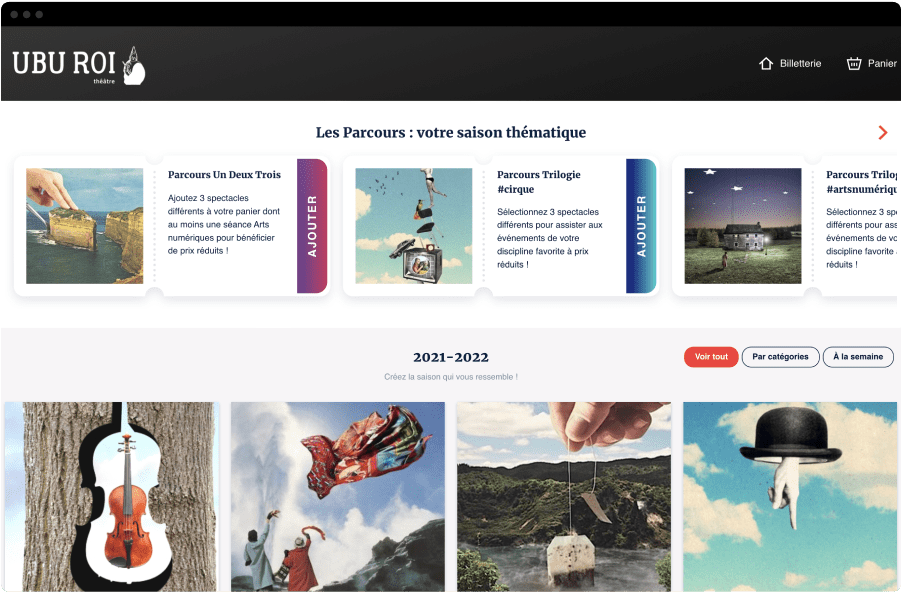Add Parcours Trilogie #cirque with blue AJOUTER

(641, 226)
